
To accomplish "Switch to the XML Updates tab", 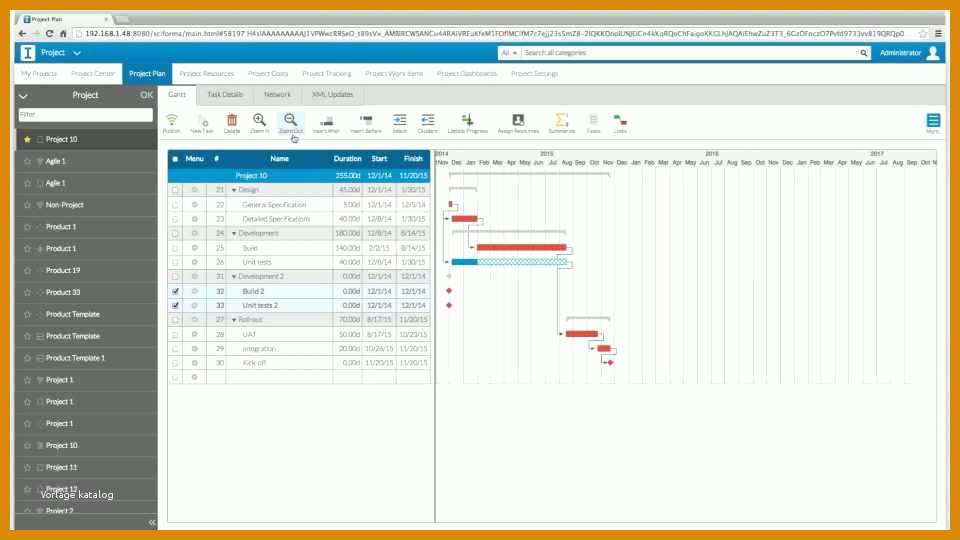I will pyautogui.click(x=332, y=95).
